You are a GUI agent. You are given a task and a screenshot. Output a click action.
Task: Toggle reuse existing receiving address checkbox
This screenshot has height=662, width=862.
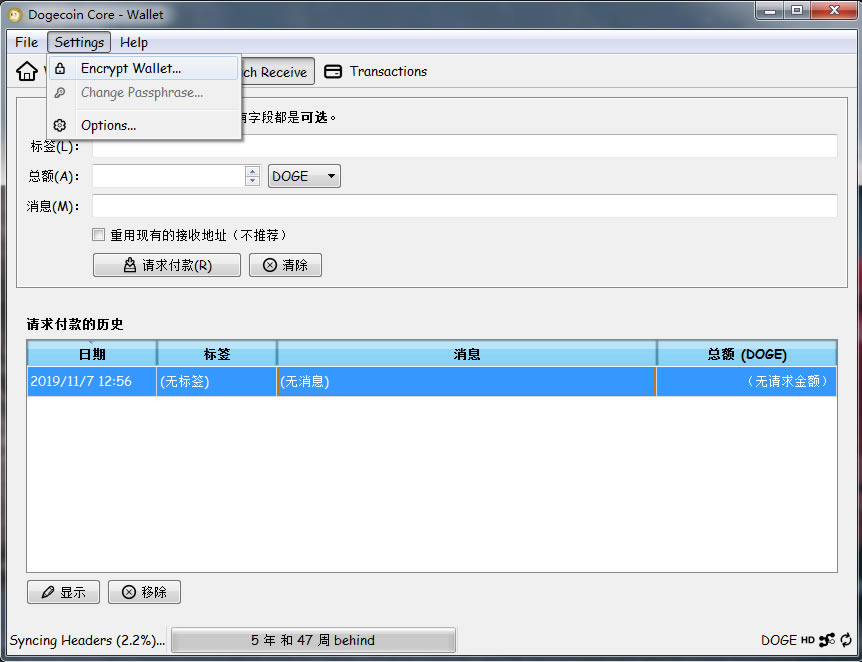(x=98, y=235)
